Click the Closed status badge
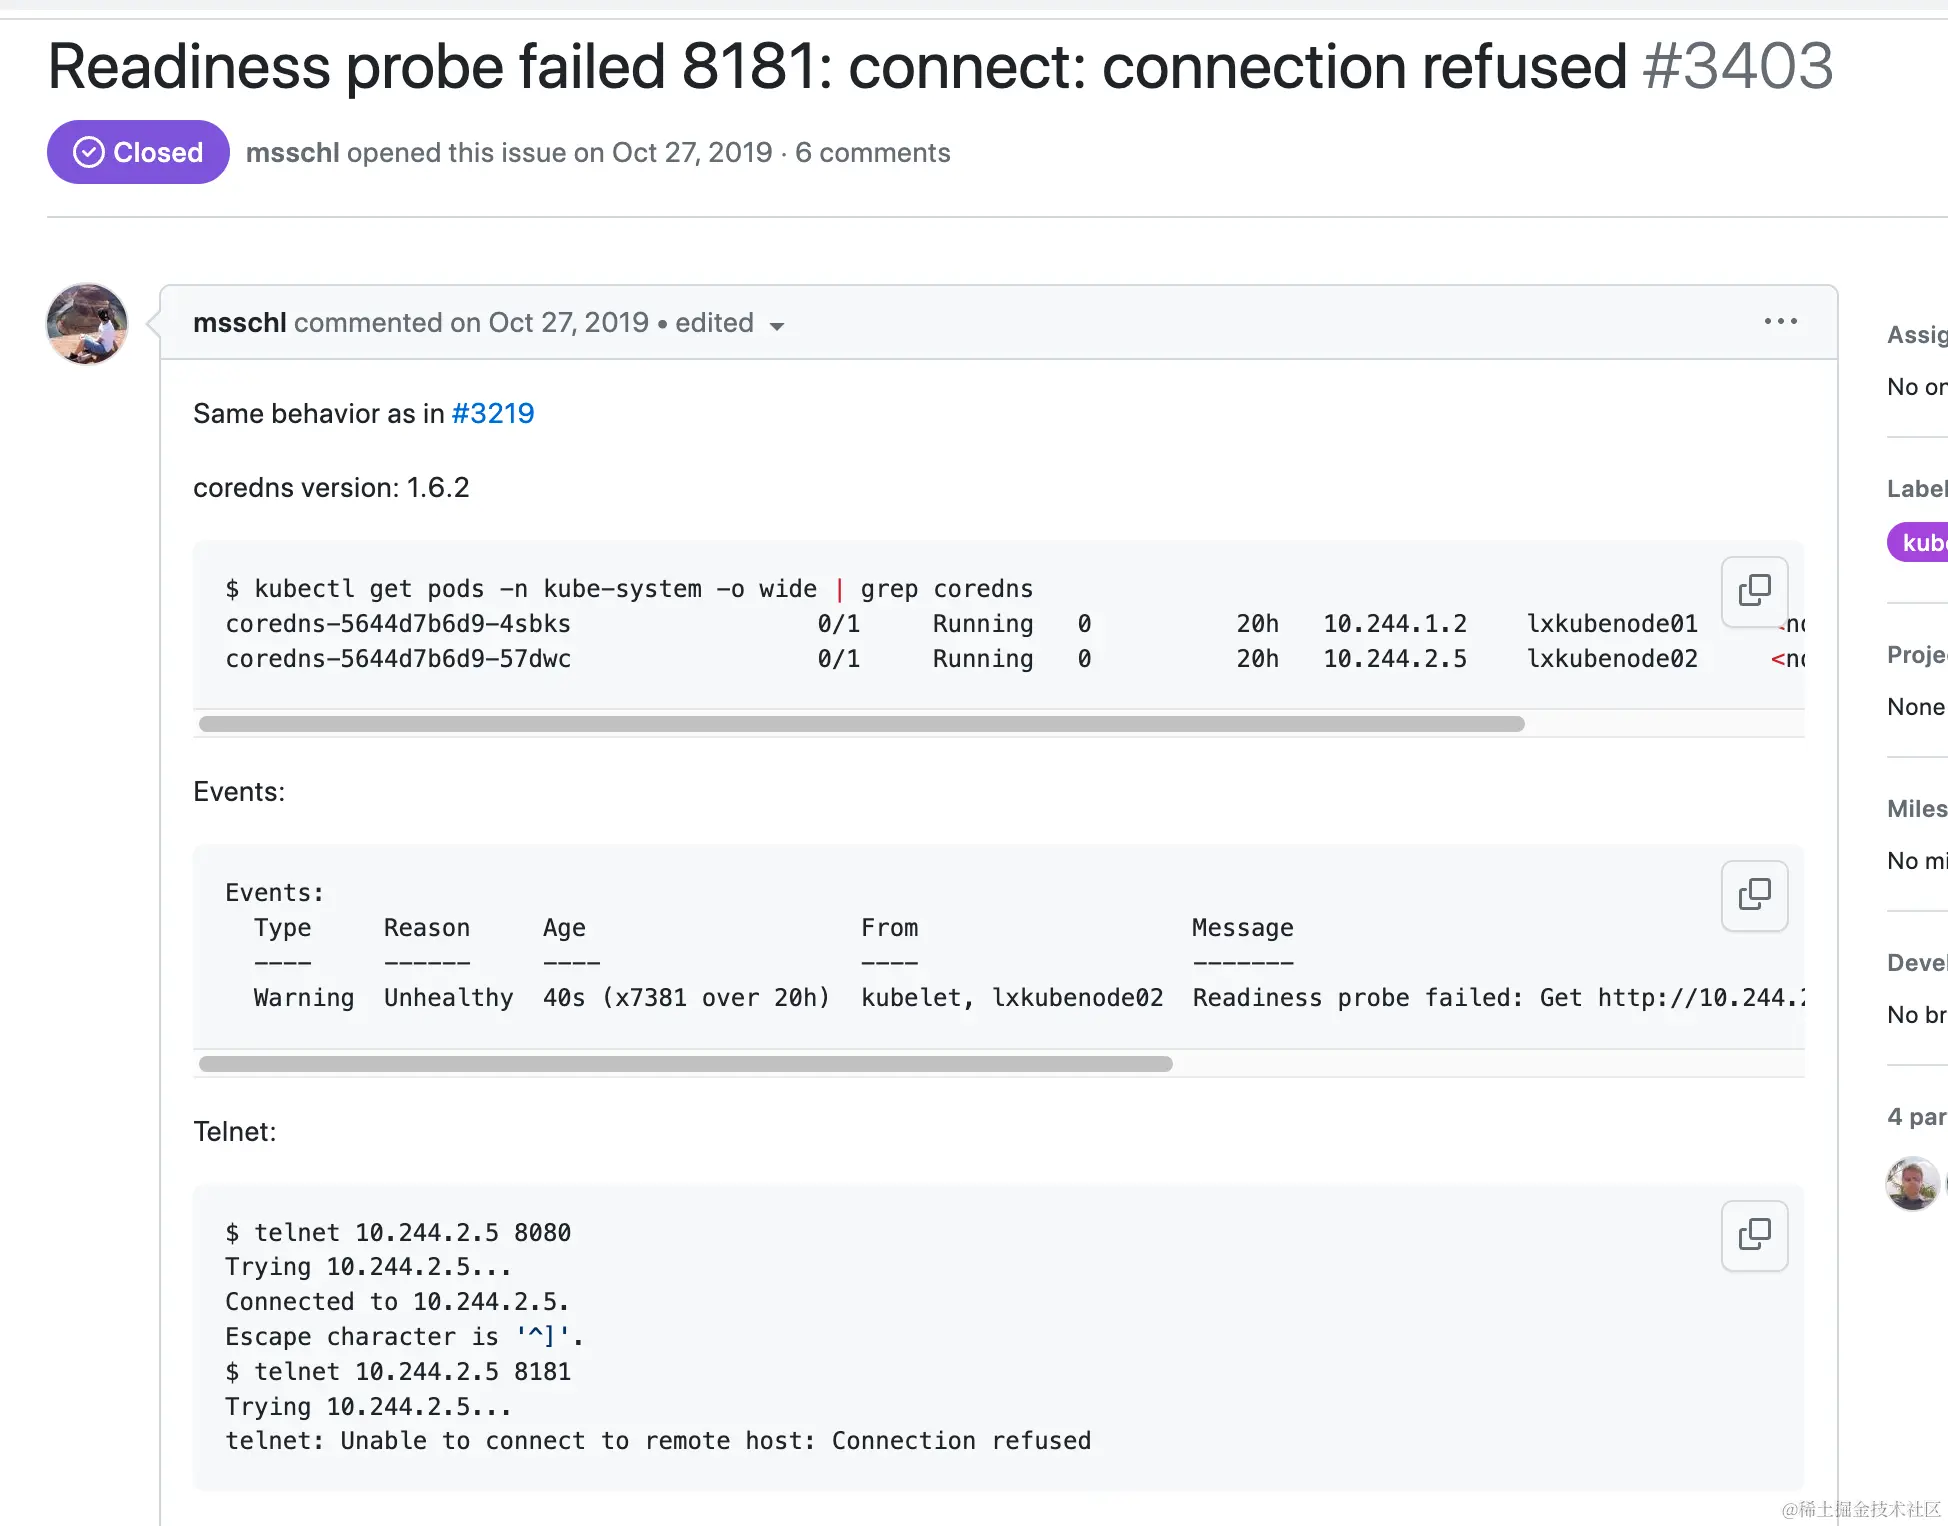Image resolution: width=1948 pixels, height=1526 pixels. pyautogui.click(x=138, y=152)
